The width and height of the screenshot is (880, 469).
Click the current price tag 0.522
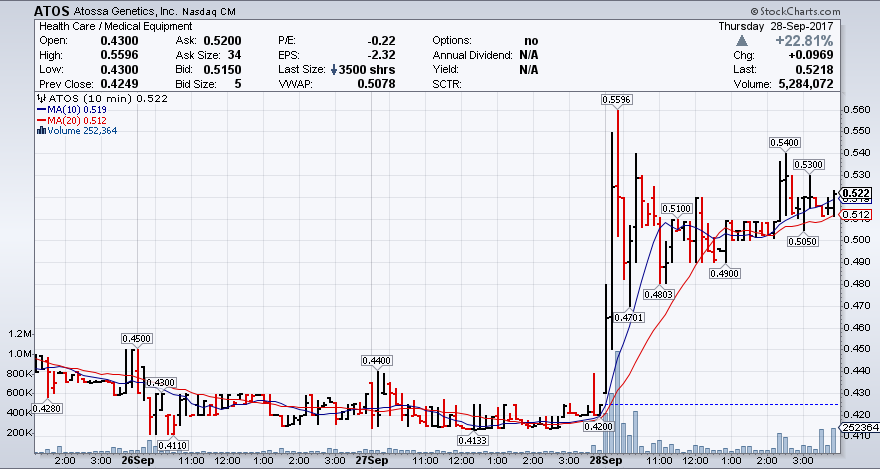tap(855, 194)
